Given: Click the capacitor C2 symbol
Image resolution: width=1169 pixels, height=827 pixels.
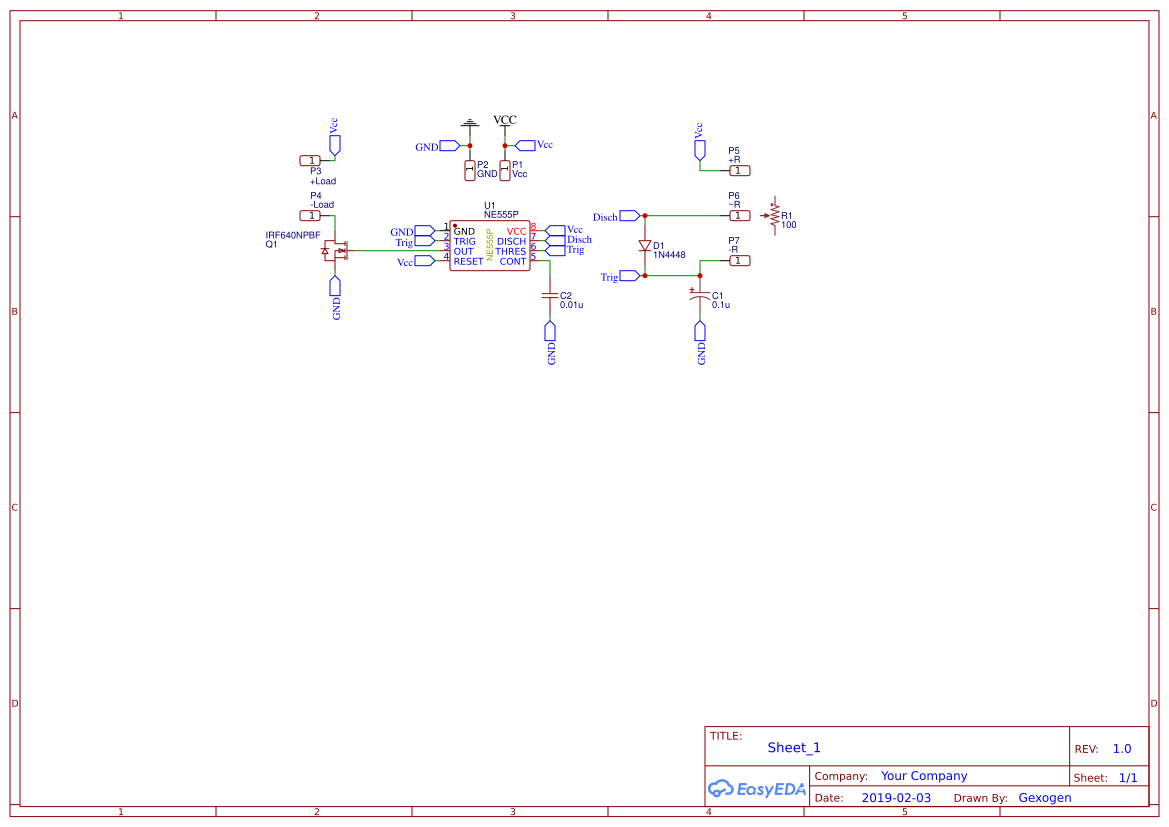Looking at the screenshot, I should 551,296.
